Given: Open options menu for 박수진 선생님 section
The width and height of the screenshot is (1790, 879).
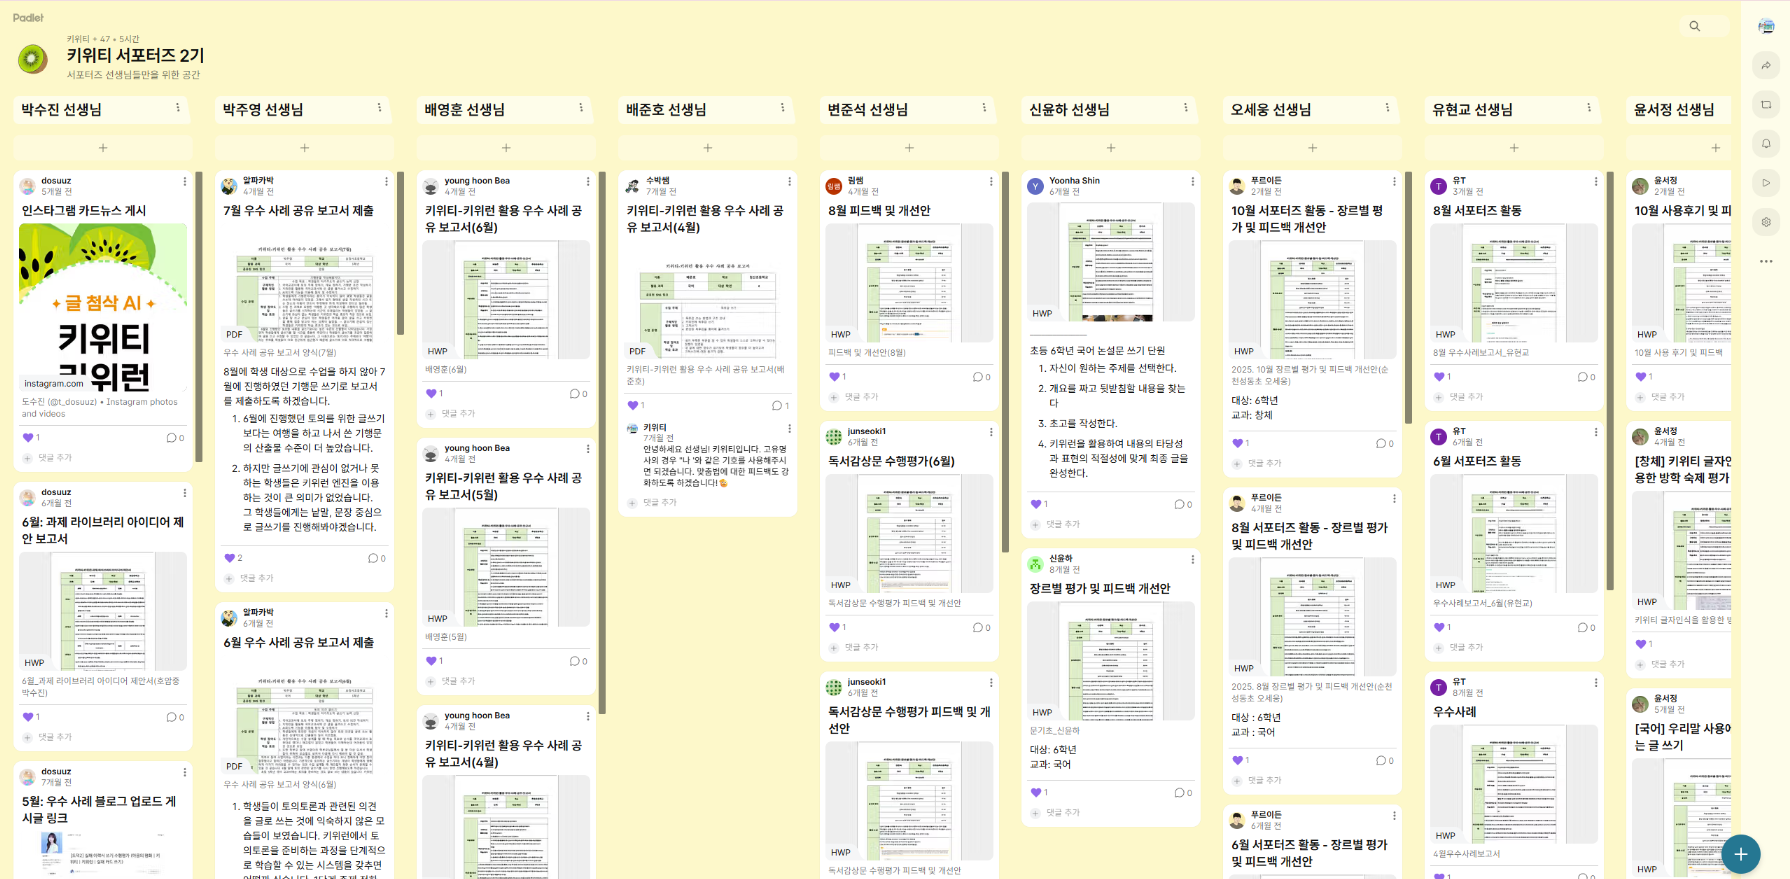Looking at the screenshot, I should pos(178,108).
